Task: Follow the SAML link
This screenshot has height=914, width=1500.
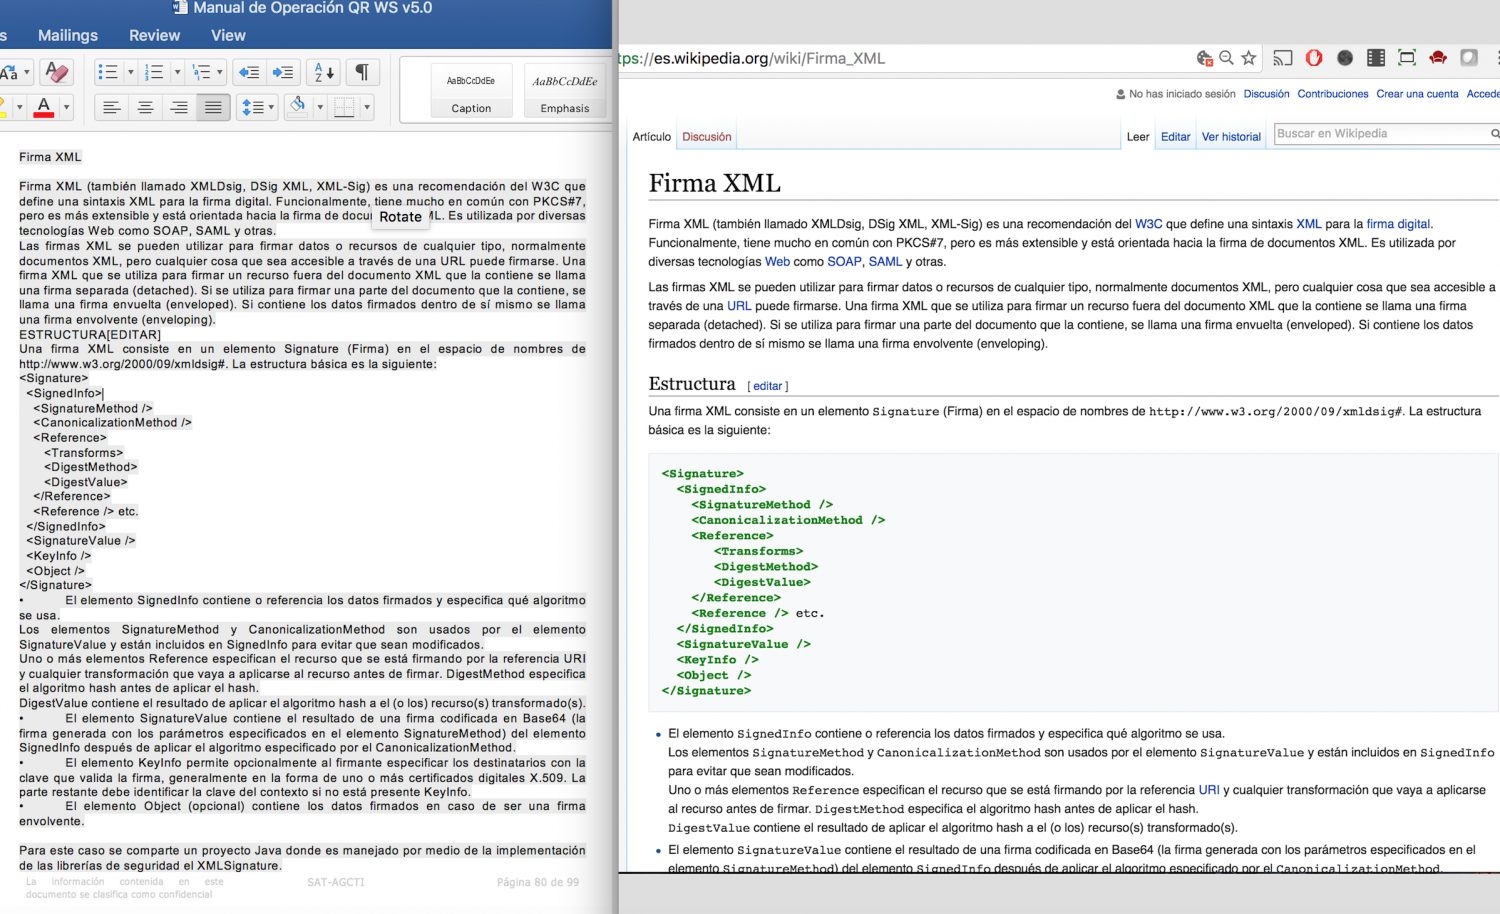Action: 885,262
